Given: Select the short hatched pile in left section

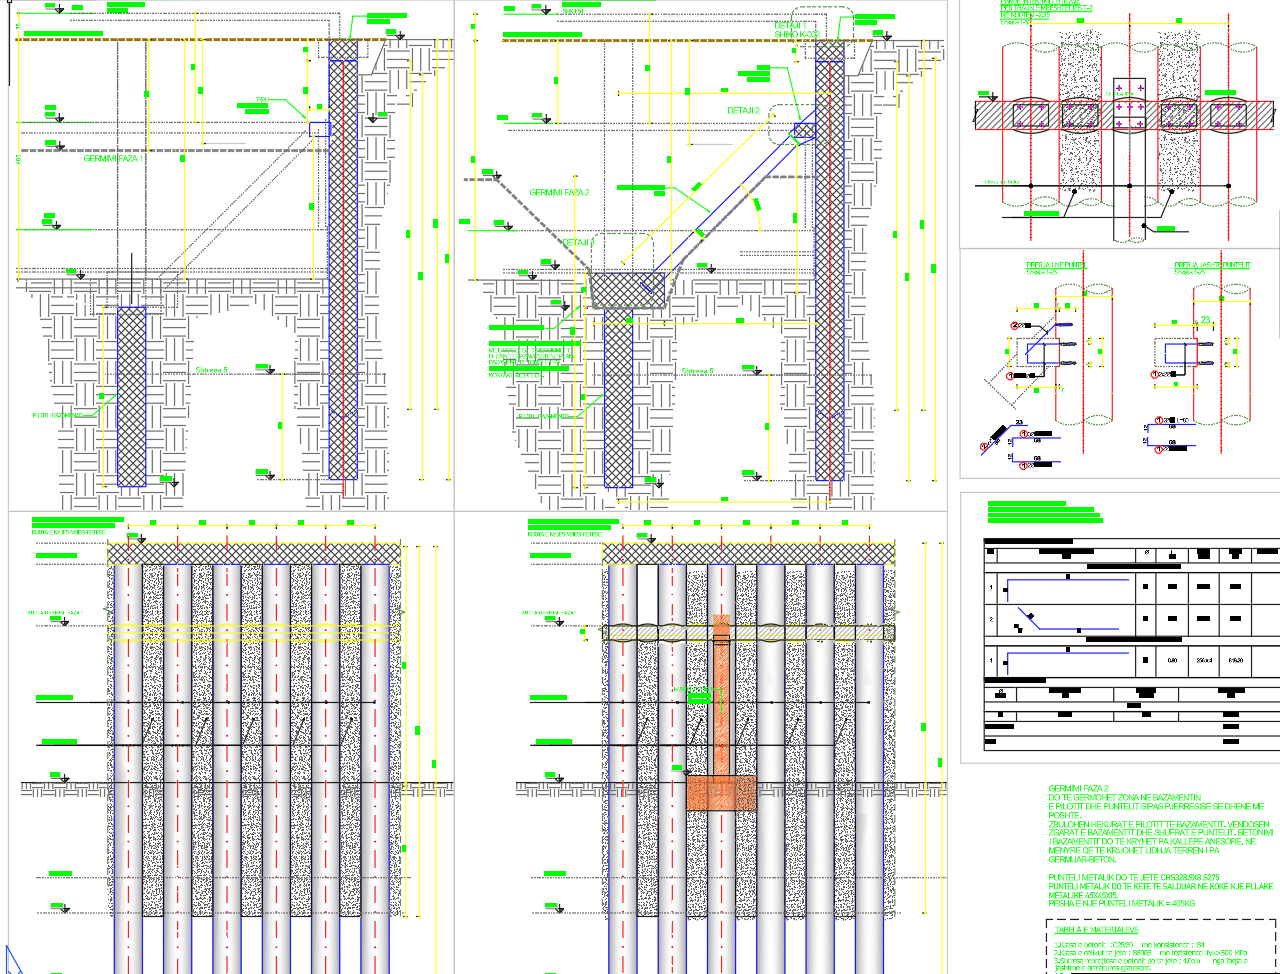Looking at the screenshot, I should click(x=131, y=395).
